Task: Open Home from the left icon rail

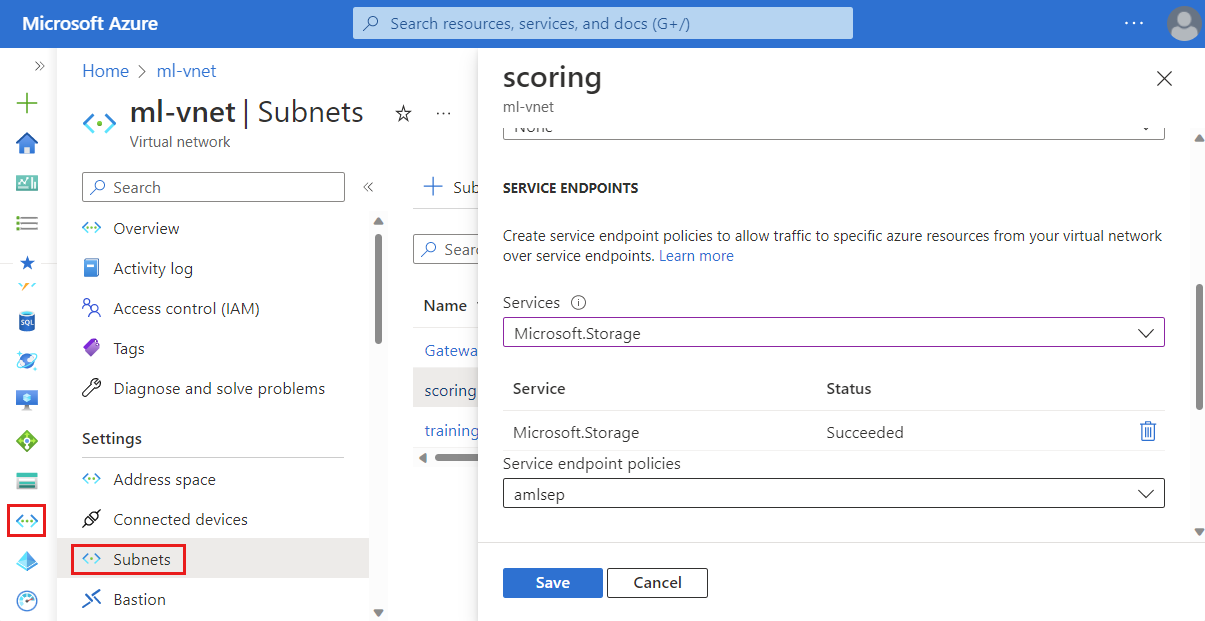Action: pyautogui.click(x=27, y=143)
